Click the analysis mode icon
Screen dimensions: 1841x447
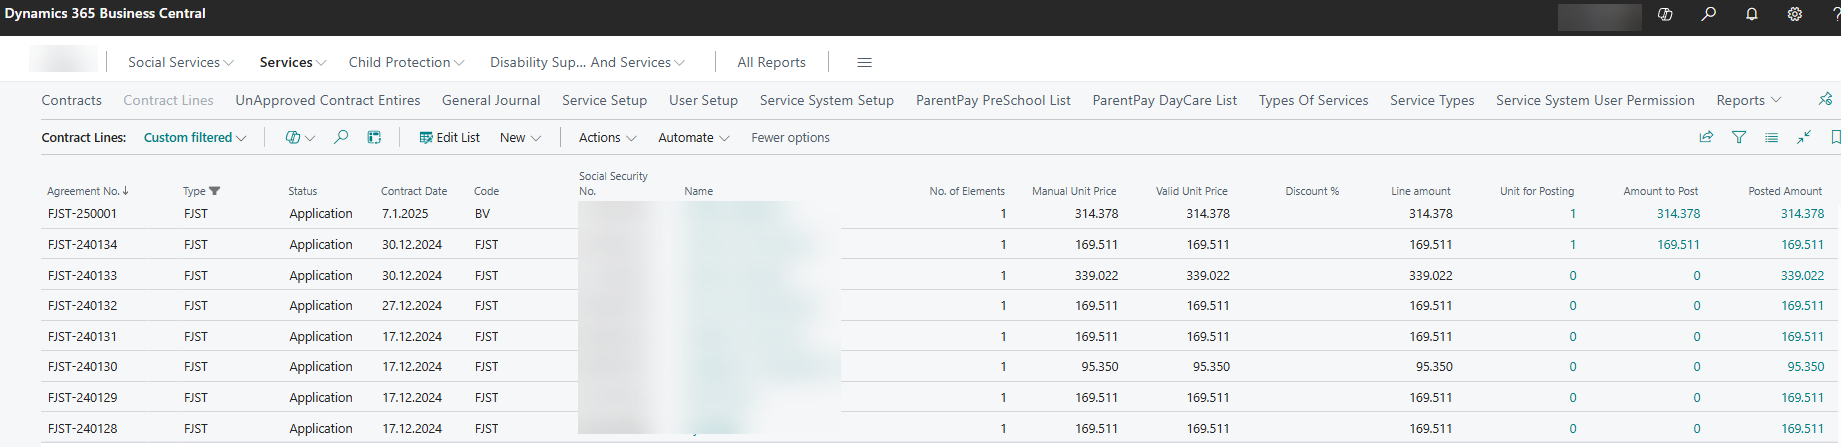pyautogui.click(x=374, y=137)
